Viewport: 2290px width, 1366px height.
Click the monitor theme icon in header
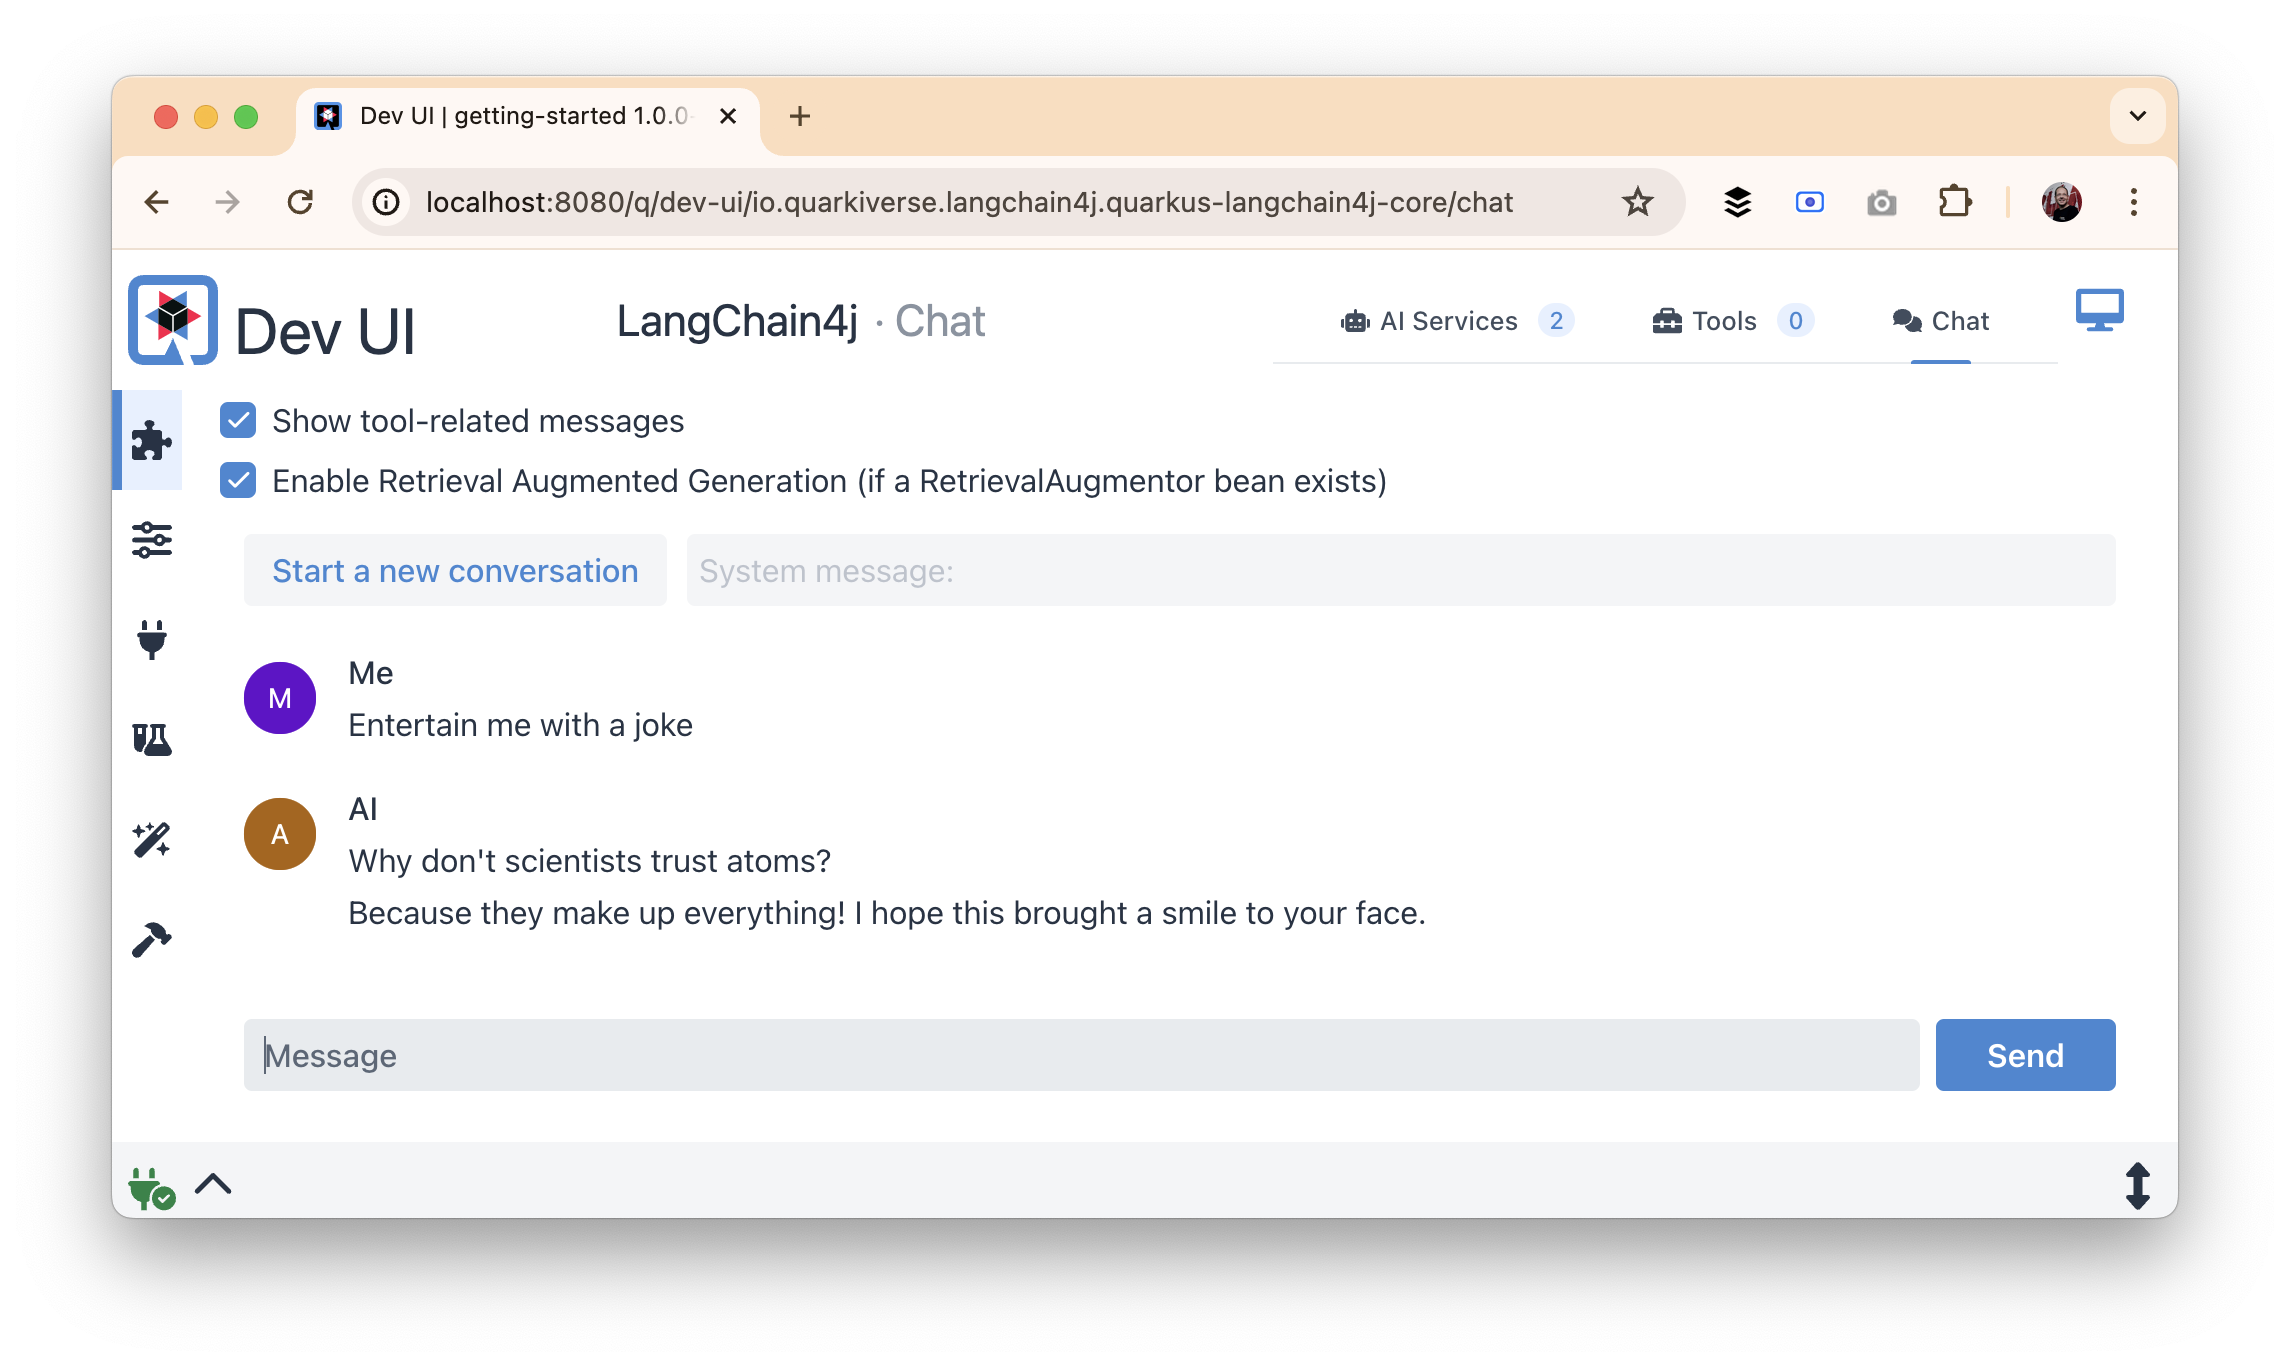tap(2099, 310)
